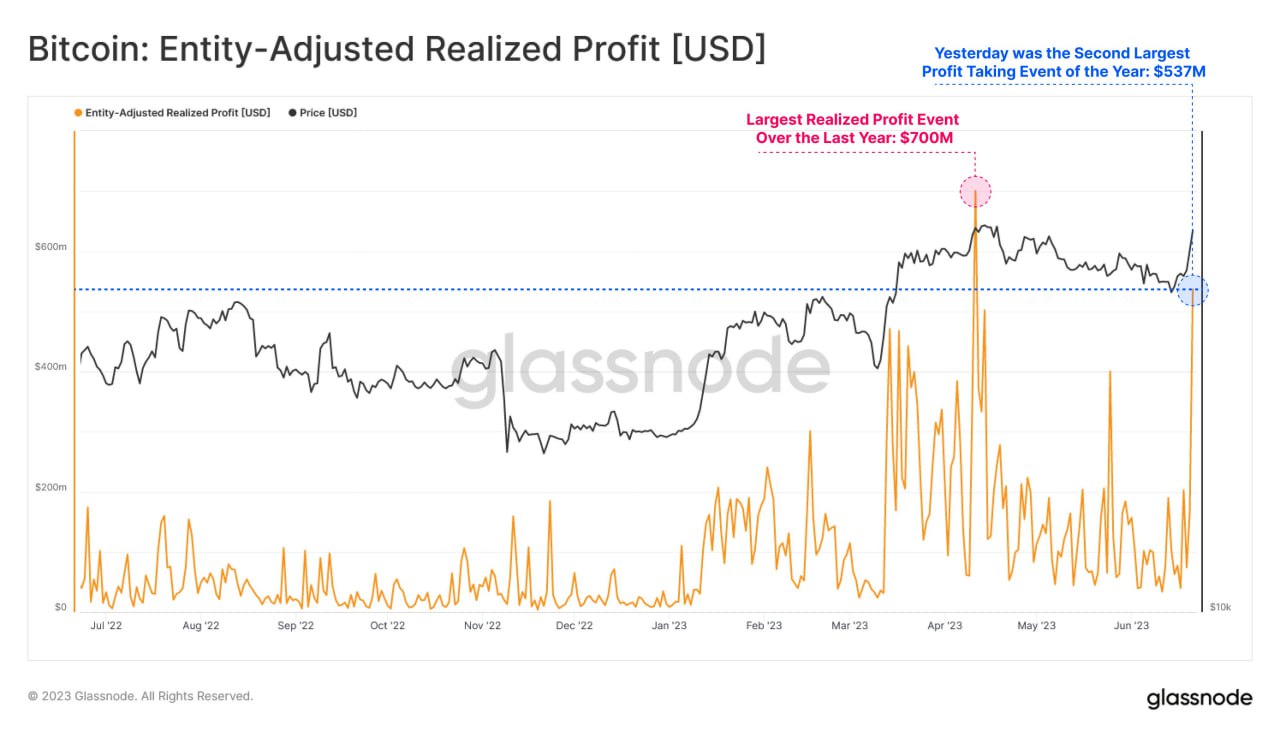Click the orange Entity-Adjusted Realized Profit legend dot
The height and width of the screenshot is (737, 1280).
[x=78, y=113]
